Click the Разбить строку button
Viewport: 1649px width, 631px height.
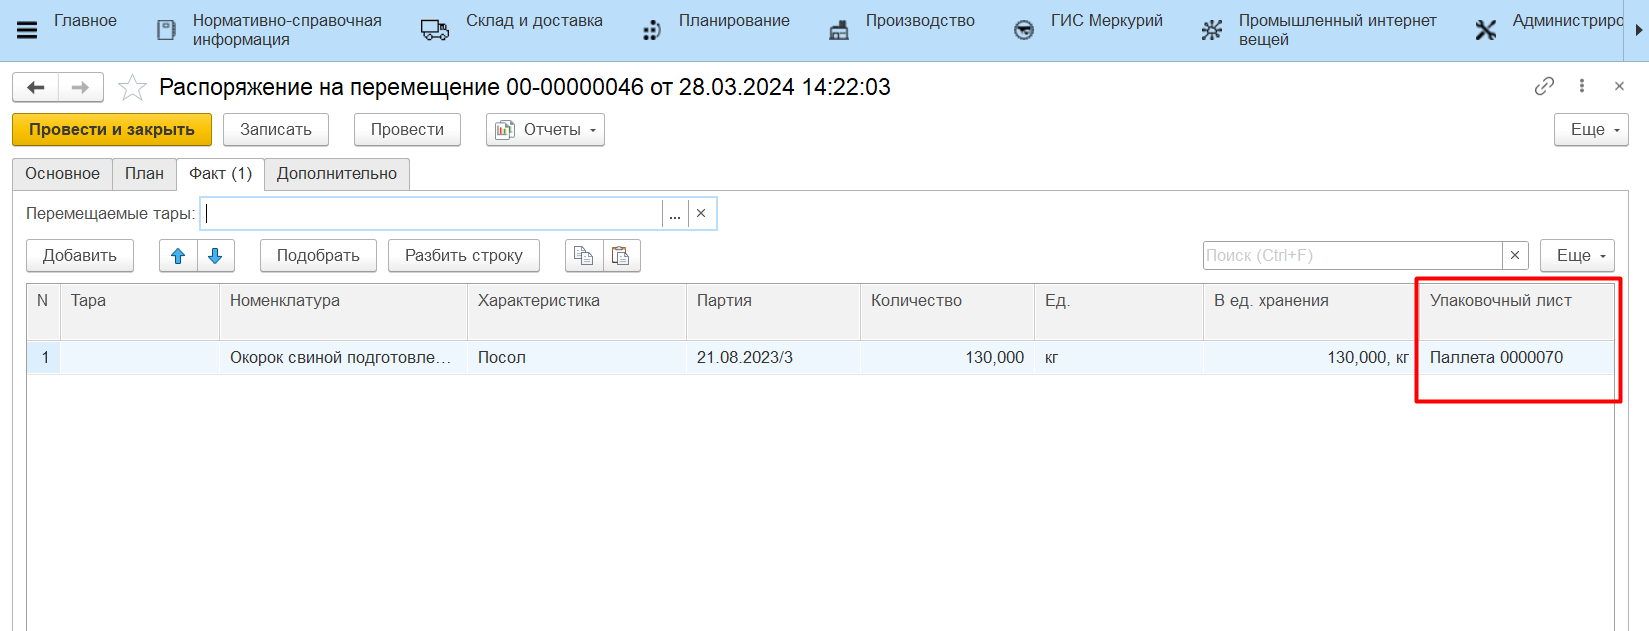pos(463,256)
